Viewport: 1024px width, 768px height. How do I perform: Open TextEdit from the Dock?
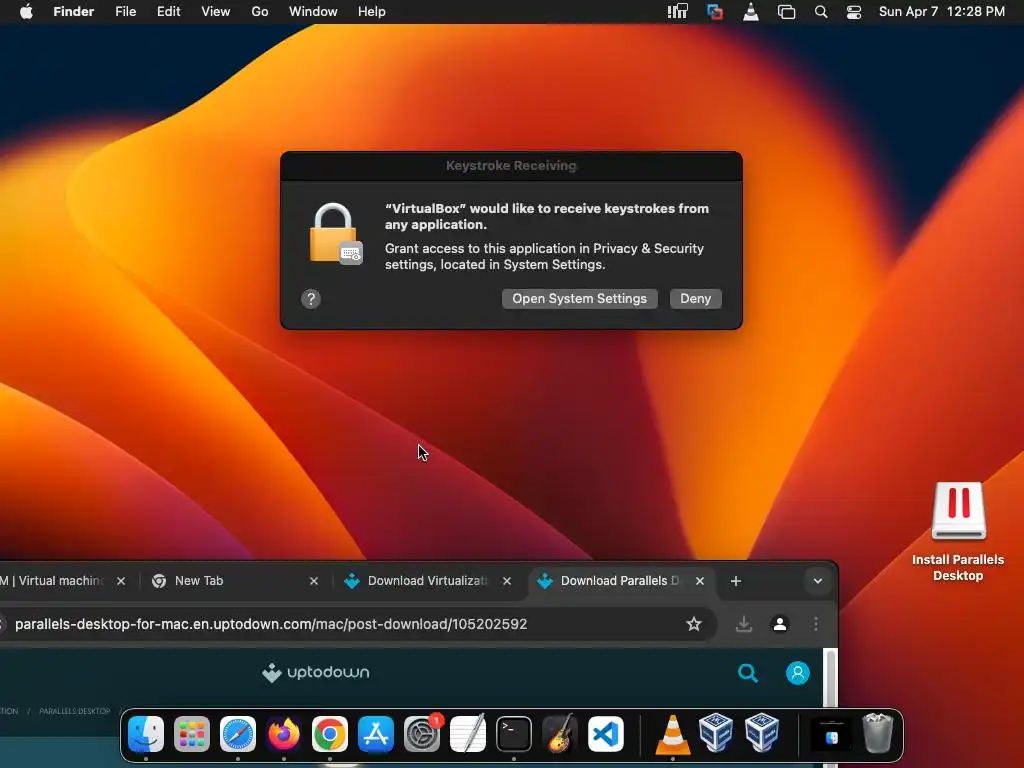tap(468, 733)
